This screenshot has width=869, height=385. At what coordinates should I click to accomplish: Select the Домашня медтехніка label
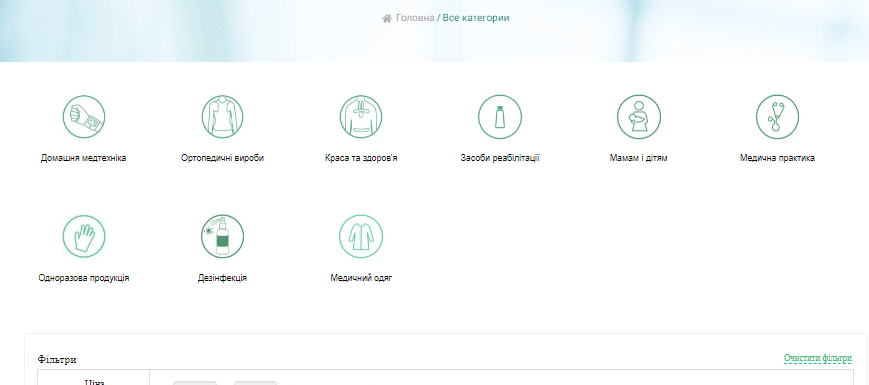click(84, 158)
